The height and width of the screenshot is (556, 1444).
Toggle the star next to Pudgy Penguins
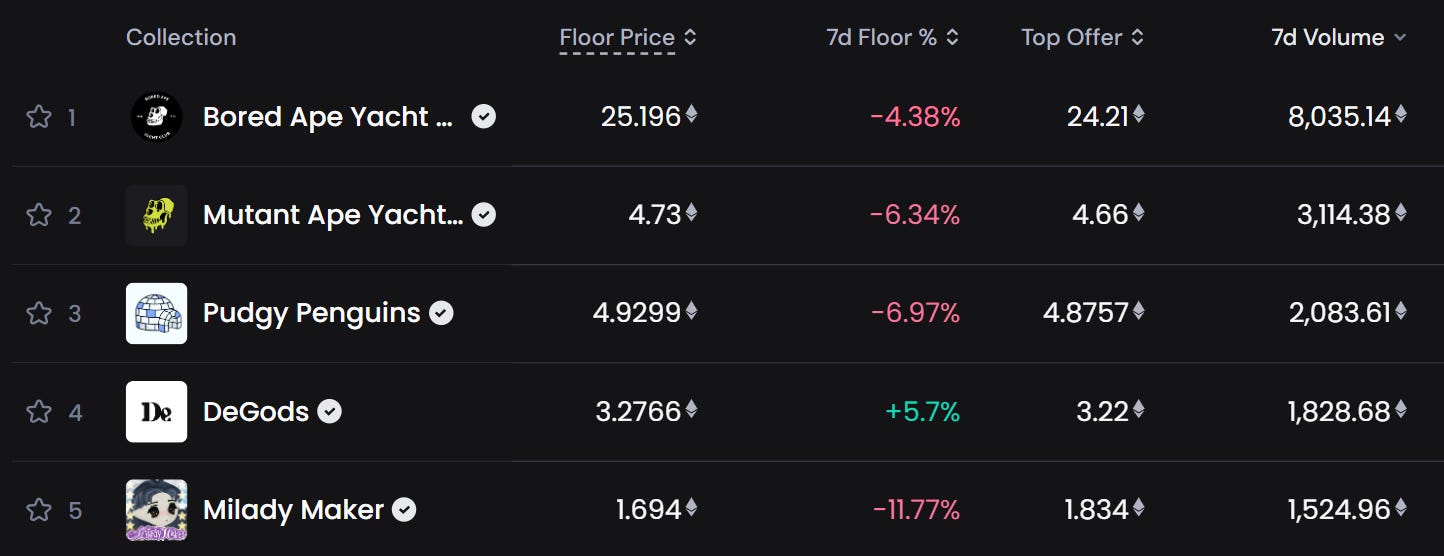point(38,313)
